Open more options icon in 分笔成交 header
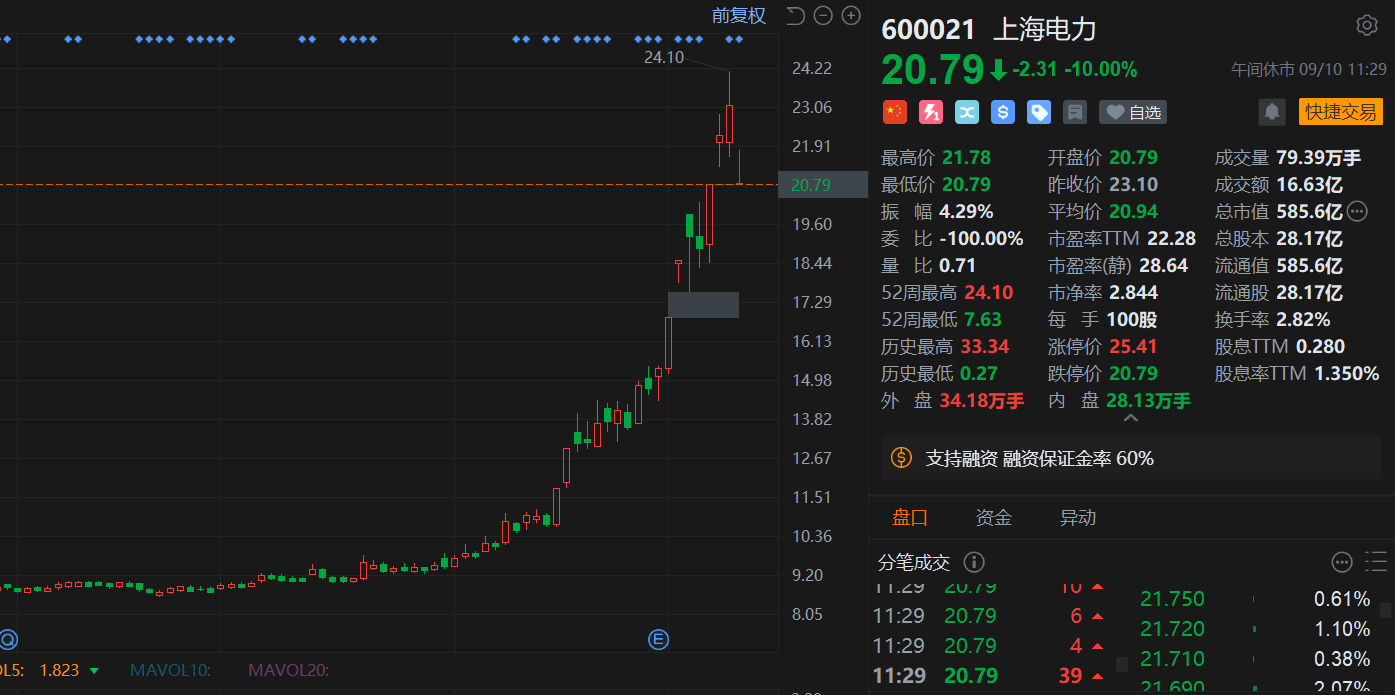The width and height of the screenshot is (1395, 695). coord(1342,562)
